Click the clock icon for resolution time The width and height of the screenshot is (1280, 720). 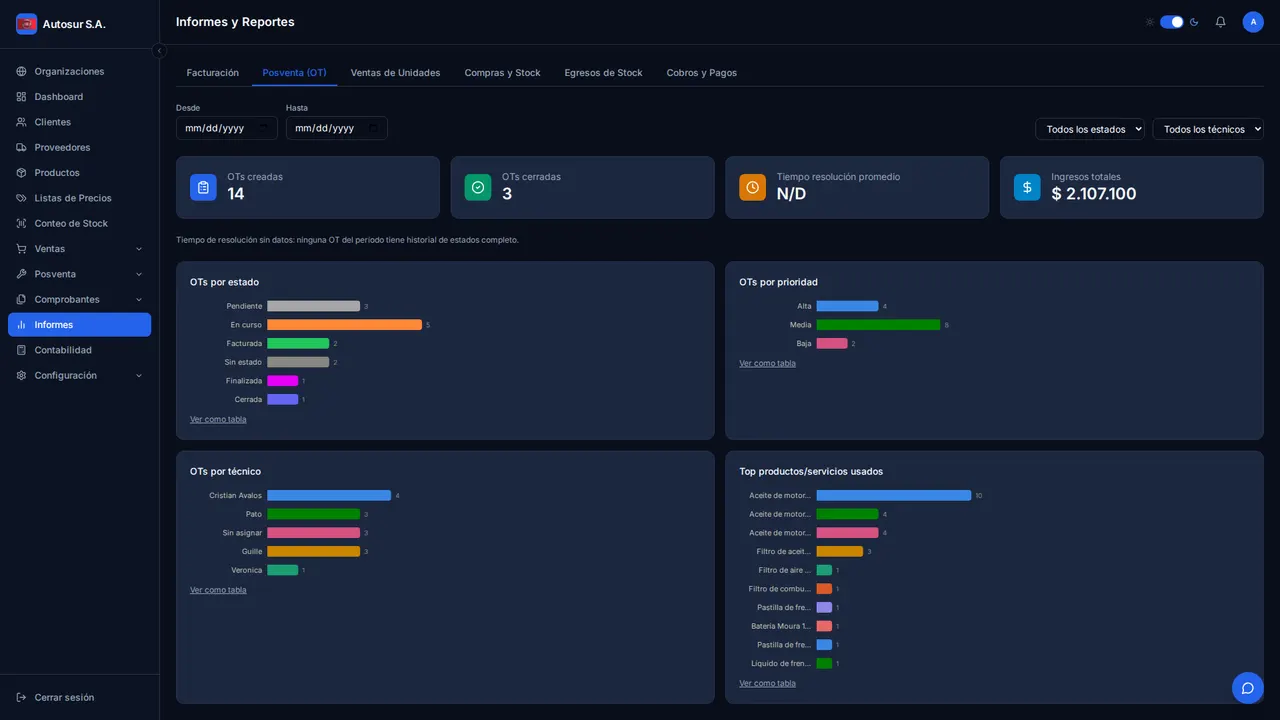(x=753, y=187)
